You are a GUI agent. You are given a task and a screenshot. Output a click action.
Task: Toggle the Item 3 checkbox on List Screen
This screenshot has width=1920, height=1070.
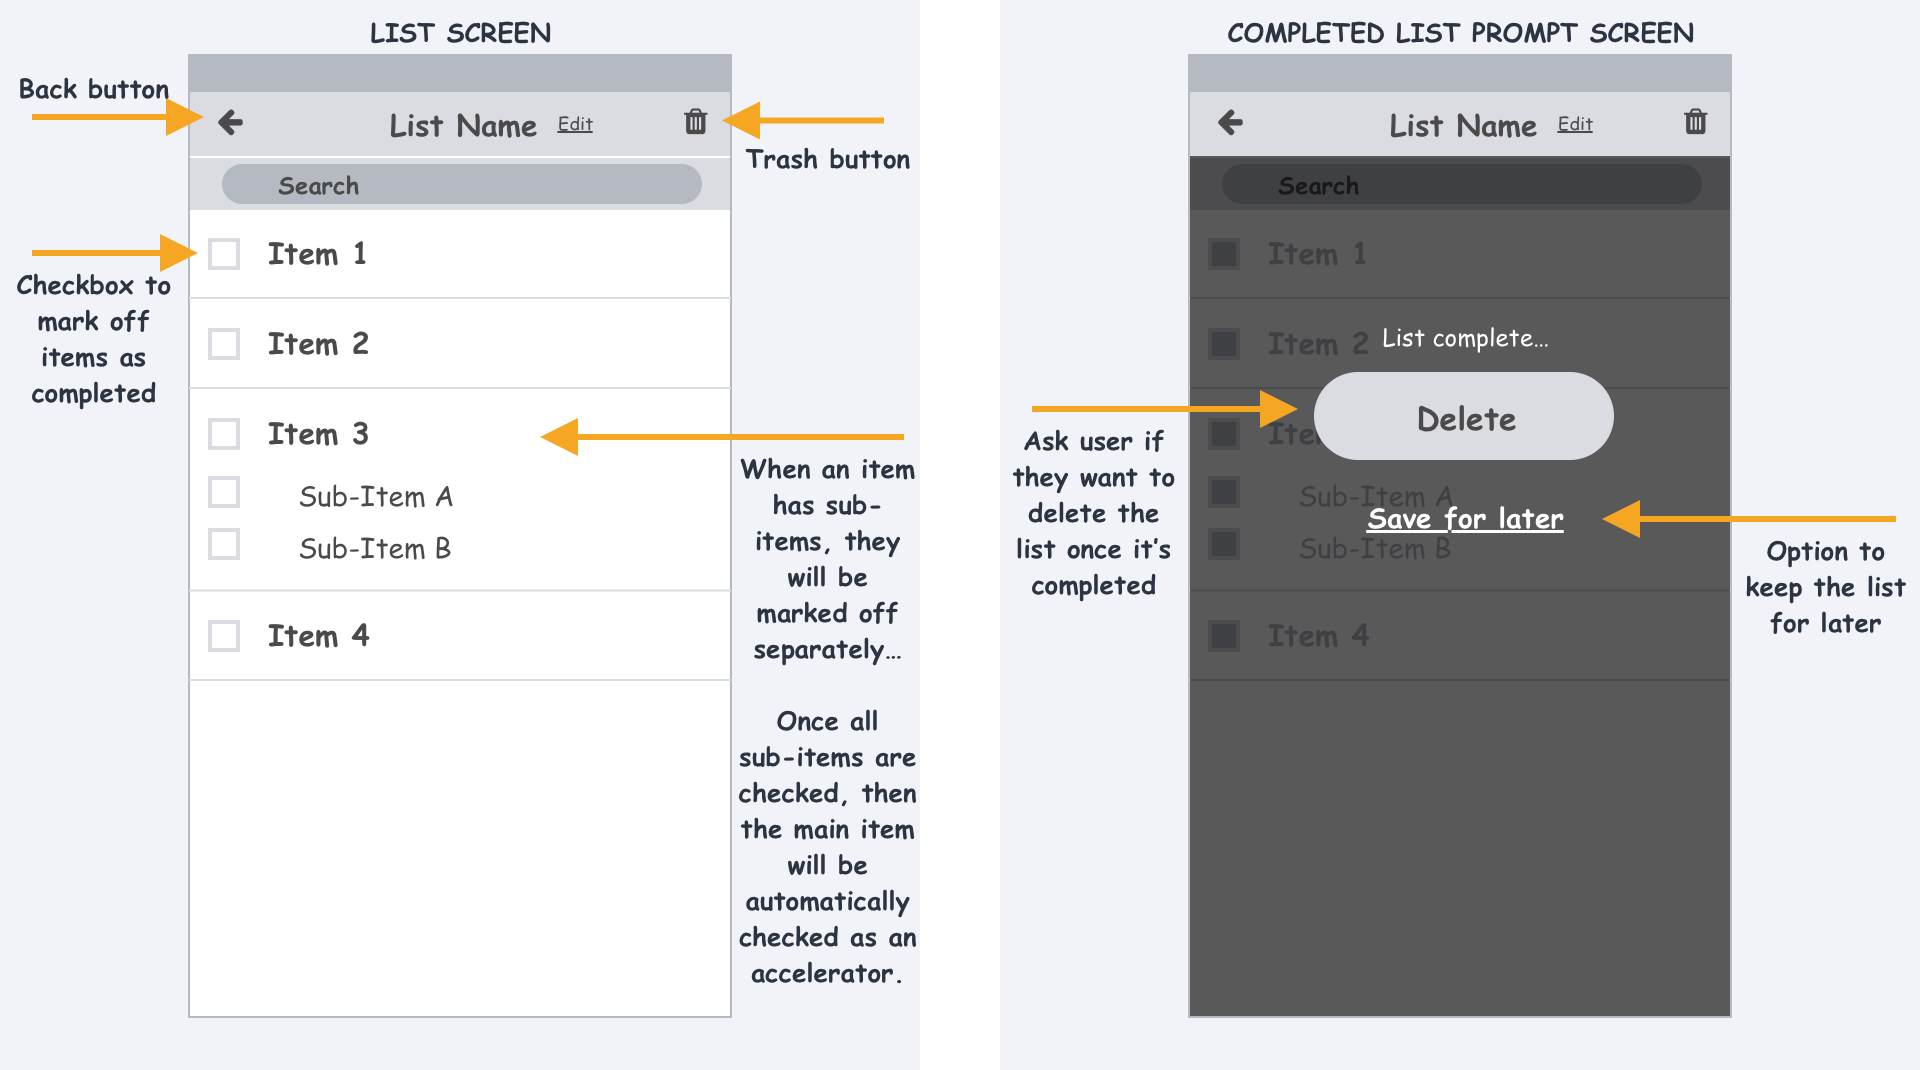224,434
